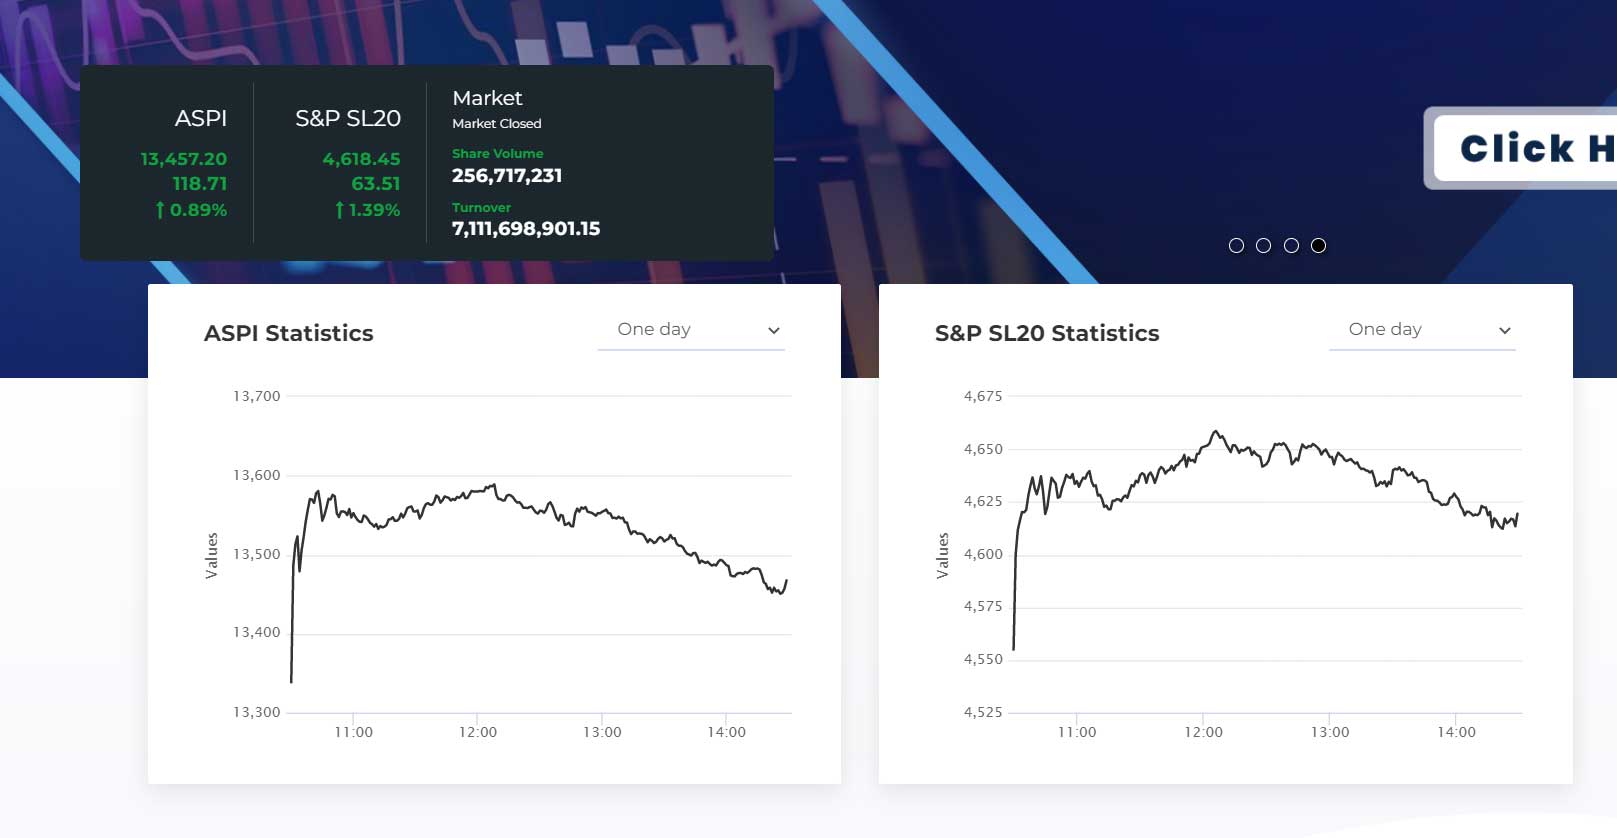Click the Share Volume figure 256,717,231

pyautogui.click(x=507, y=176)
